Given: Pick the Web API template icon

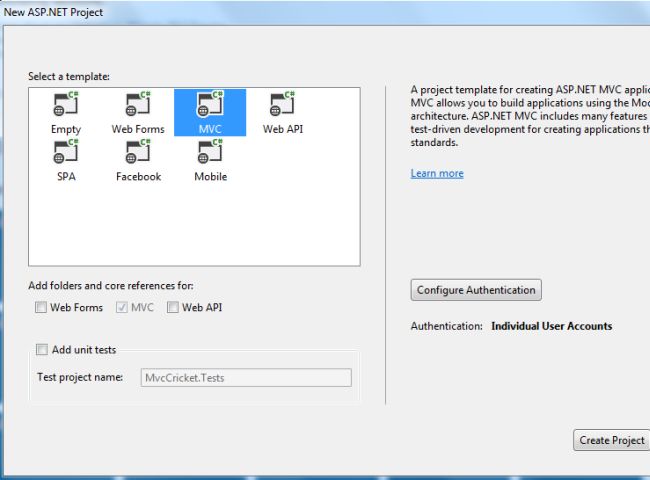Looking at the screenshot, I should click(283, 104).
